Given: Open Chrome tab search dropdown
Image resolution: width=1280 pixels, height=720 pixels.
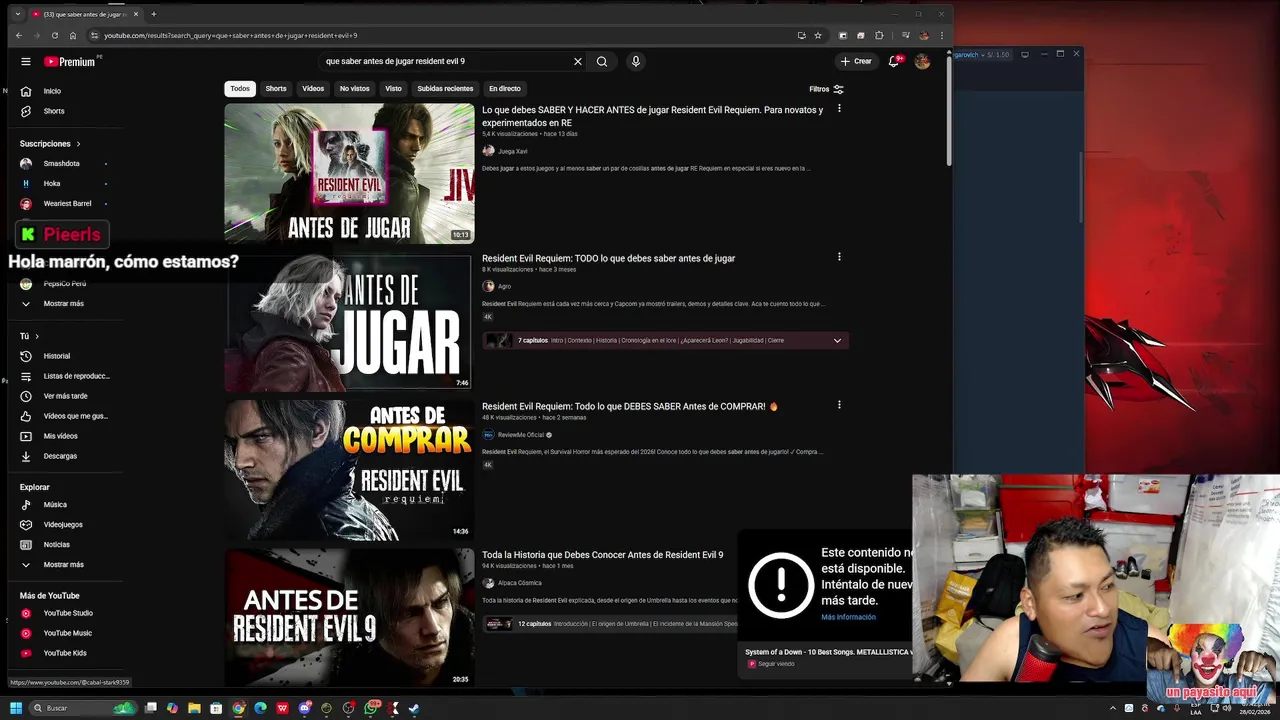Looking at the screenshot, I should [17, 14].
